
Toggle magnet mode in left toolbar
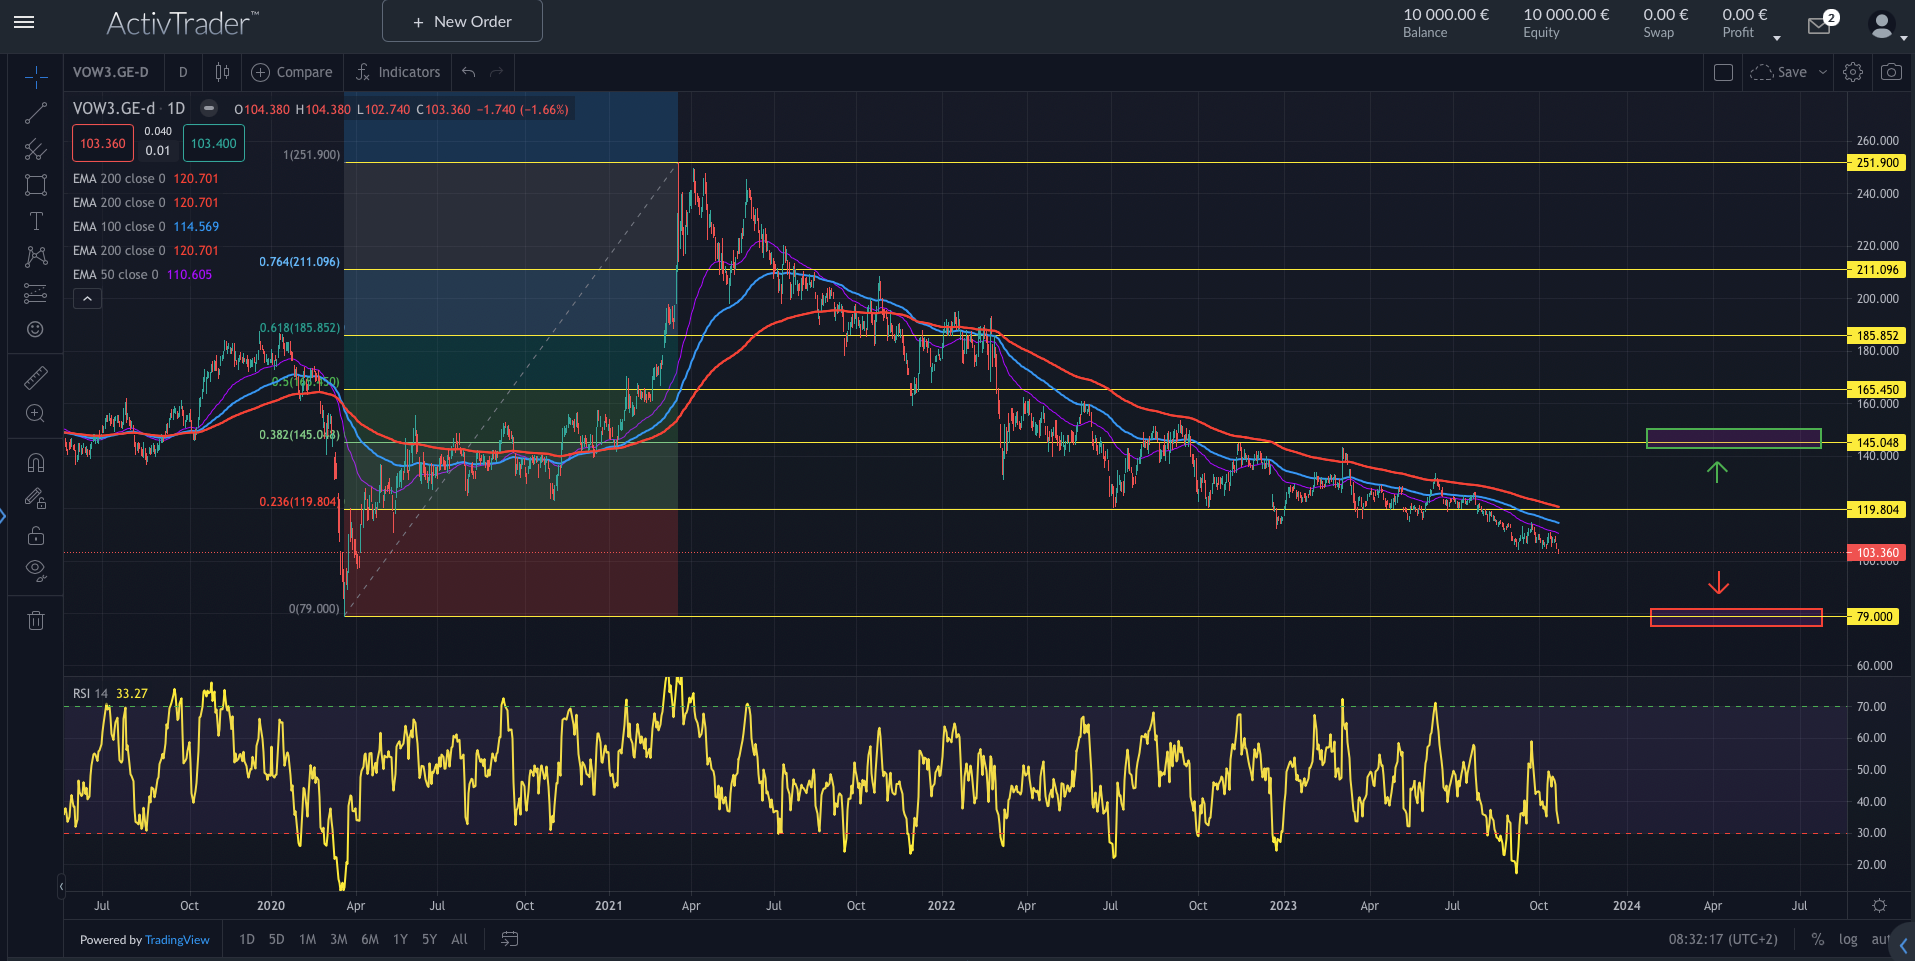[36, 462]
